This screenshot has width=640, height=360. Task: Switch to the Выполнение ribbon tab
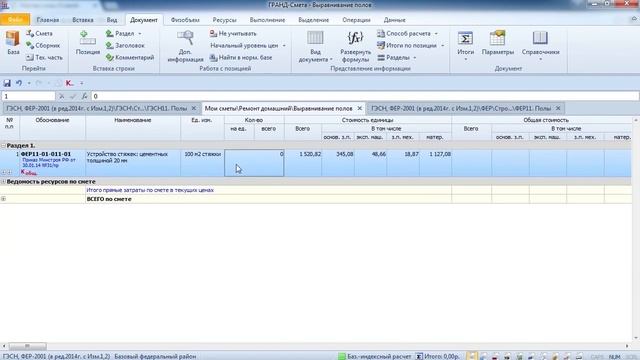267,20
